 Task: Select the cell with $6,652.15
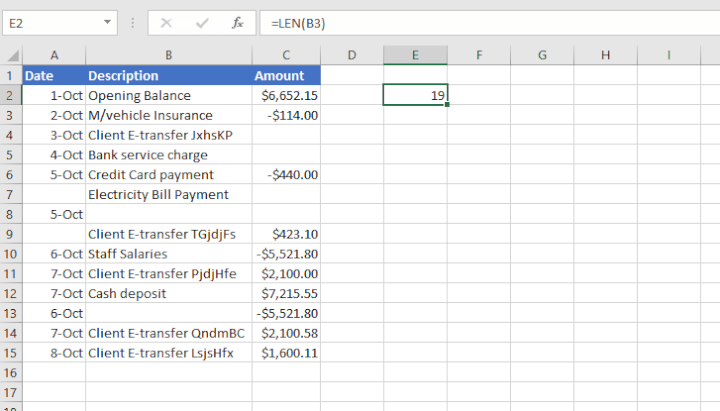coord(286,95)
